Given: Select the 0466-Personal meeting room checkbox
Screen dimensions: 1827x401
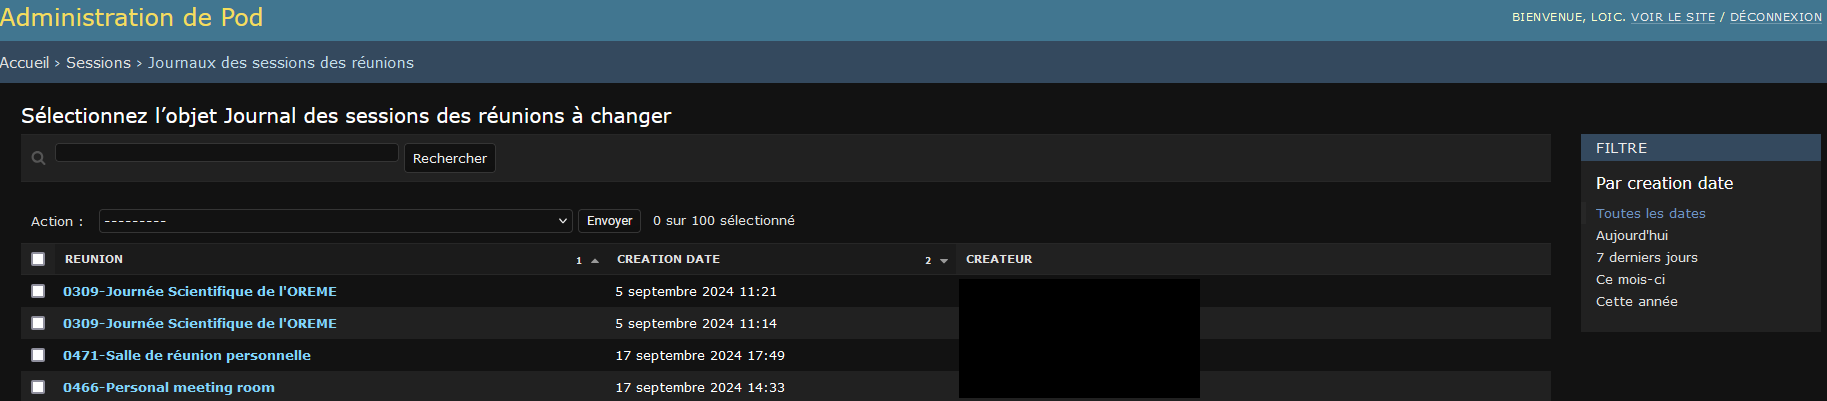Looking at the screenshot, I should pyautogui.click(x=38, y=387).
